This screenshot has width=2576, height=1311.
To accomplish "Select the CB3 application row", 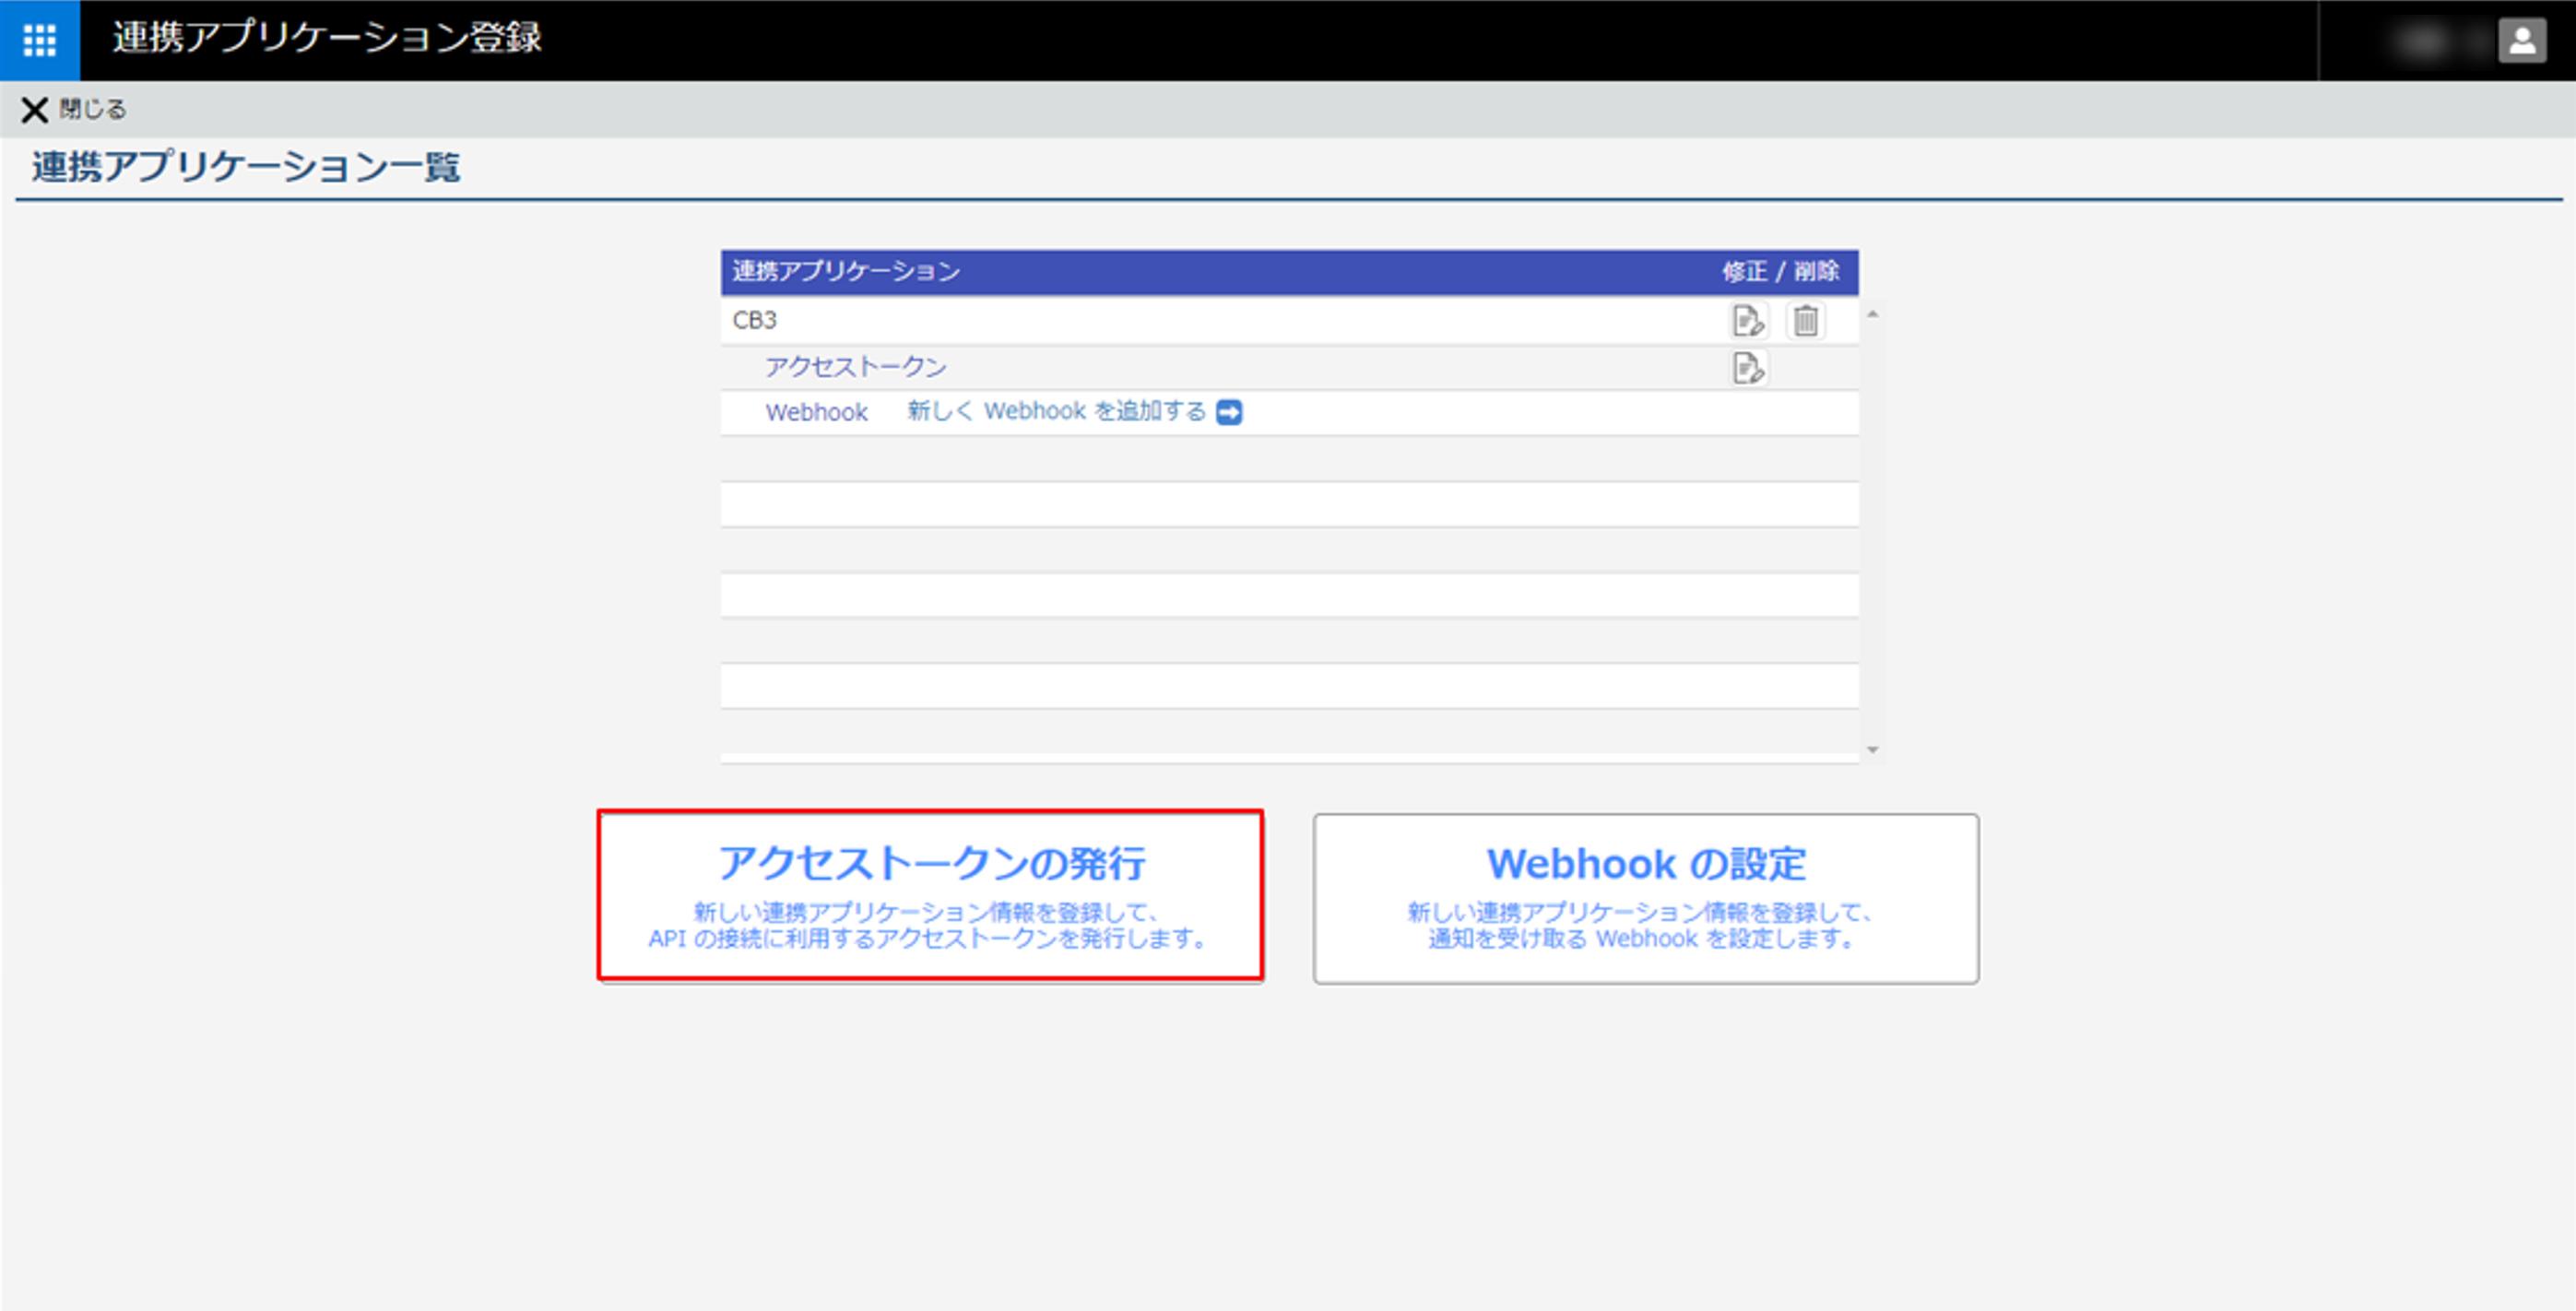I will pos(755,320).
